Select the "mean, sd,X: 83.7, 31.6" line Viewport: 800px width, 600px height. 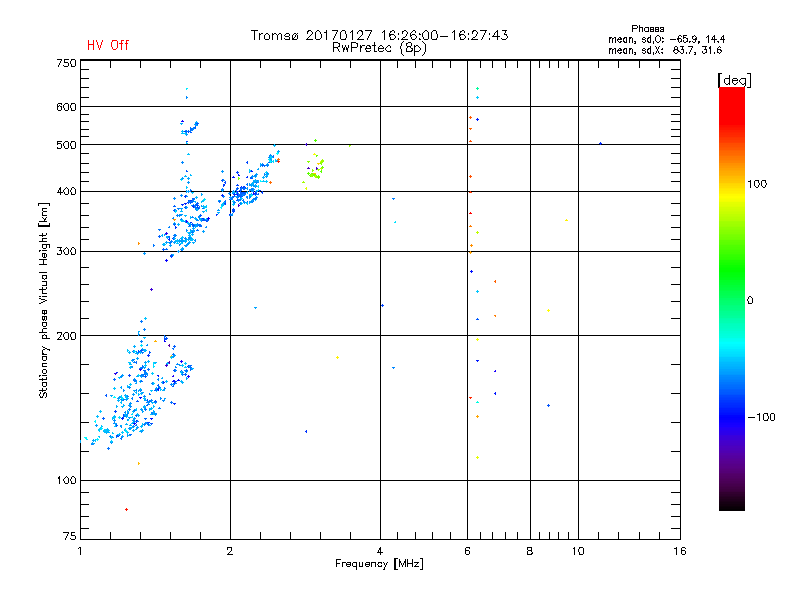pos(665,50)
